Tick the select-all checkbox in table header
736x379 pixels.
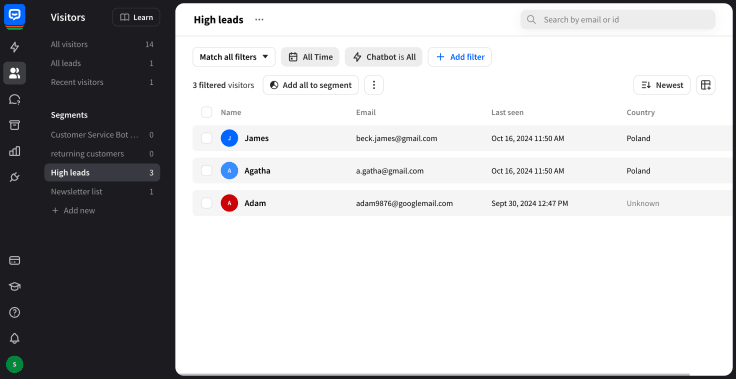coord(207,112)
